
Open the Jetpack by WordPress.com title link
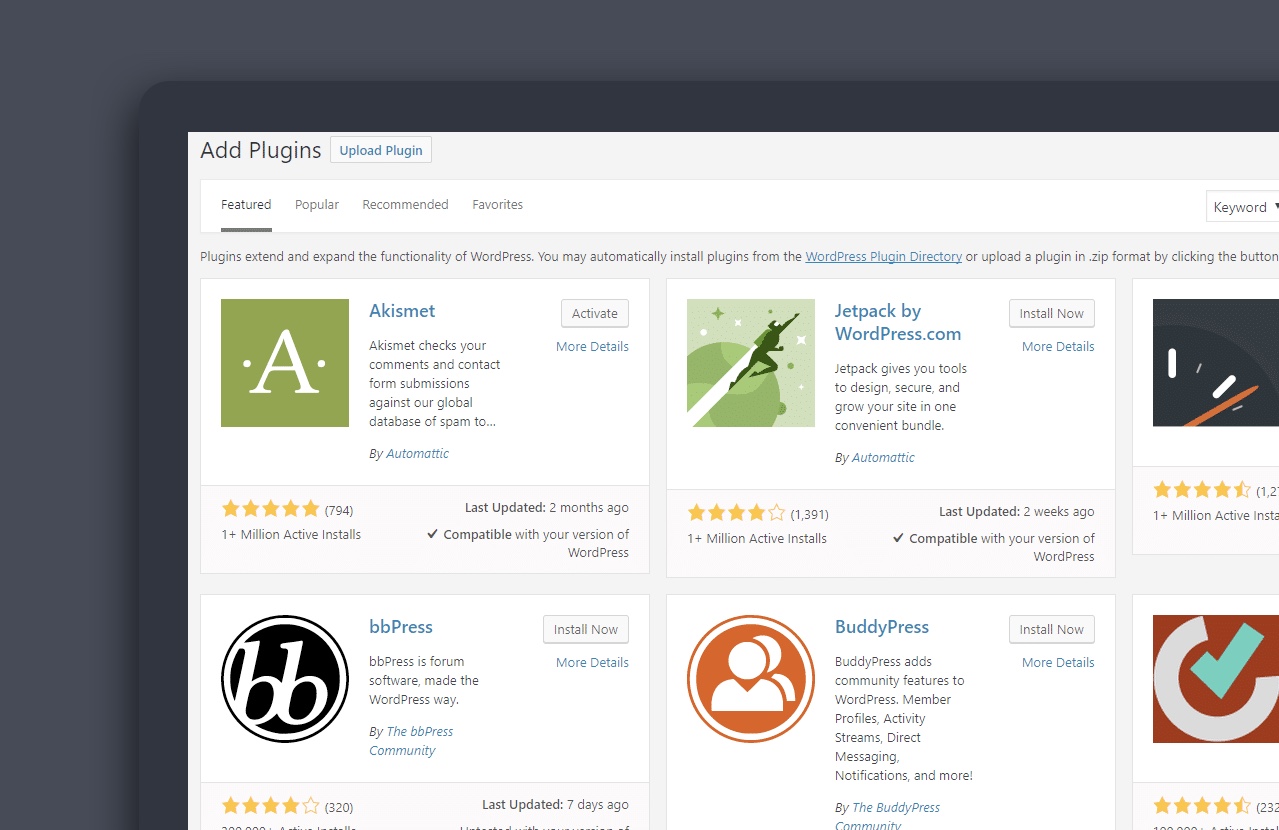(898, 322)
